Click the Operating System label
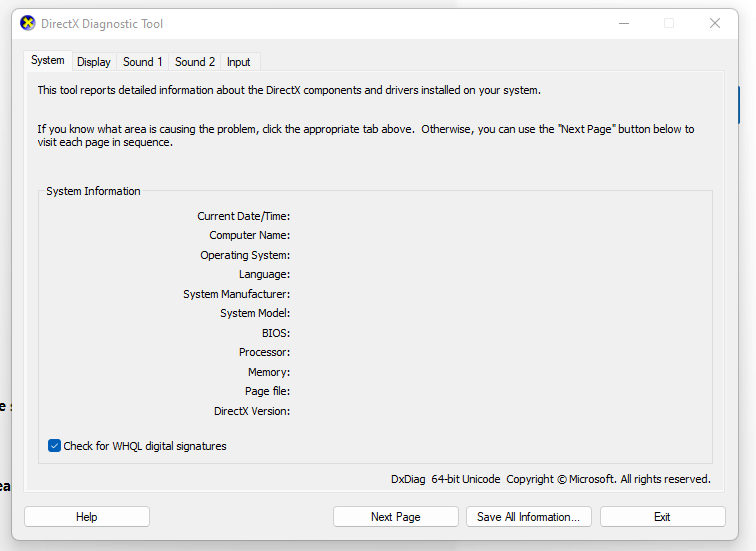 pos(245,255)
